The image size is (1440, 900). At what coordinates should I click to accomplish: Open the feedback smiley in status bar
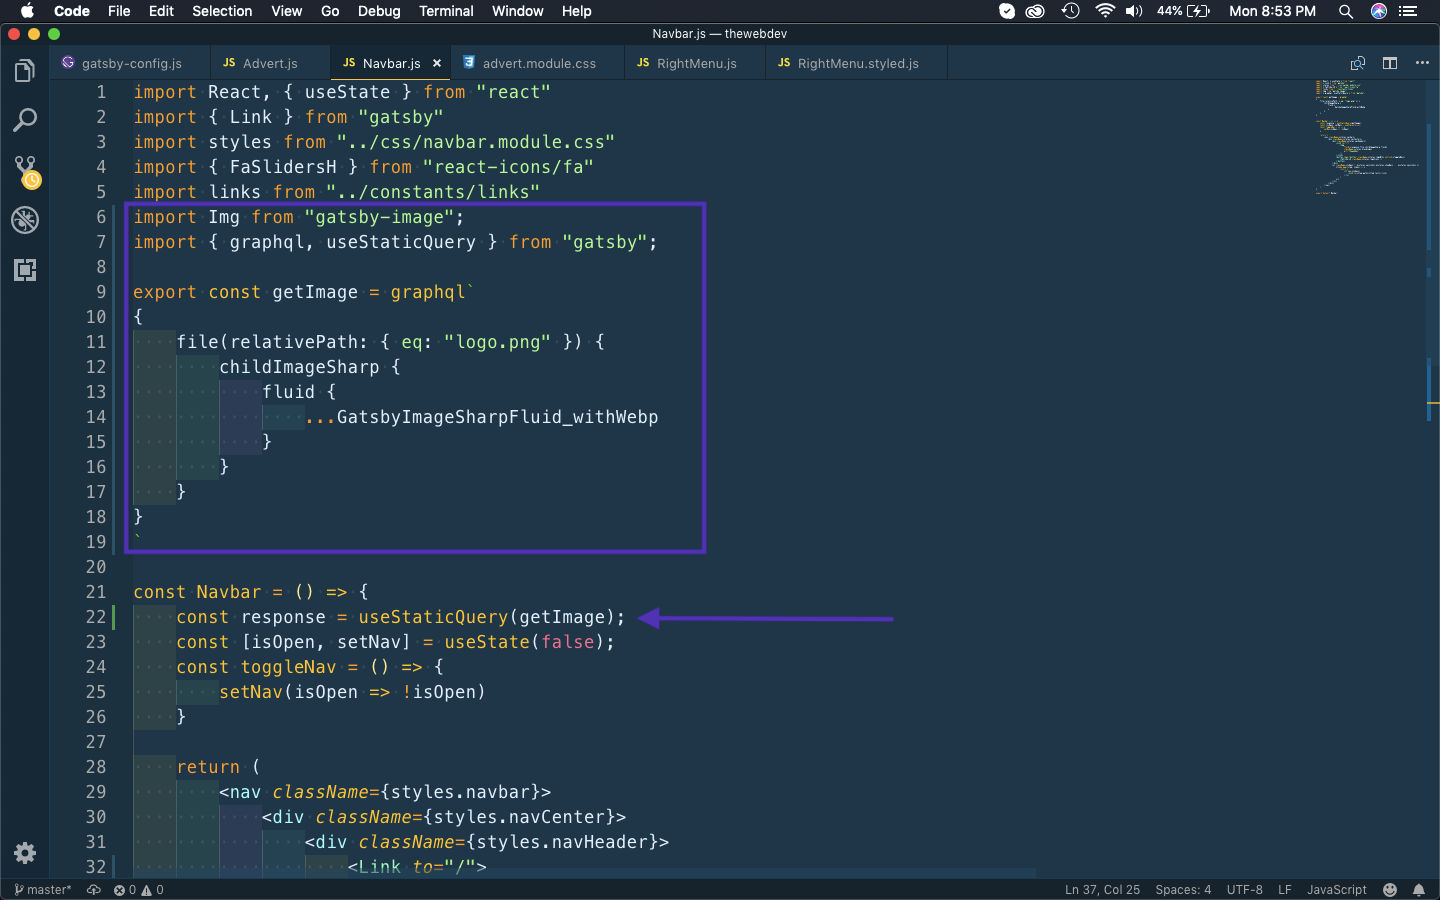pos(1390,890)
